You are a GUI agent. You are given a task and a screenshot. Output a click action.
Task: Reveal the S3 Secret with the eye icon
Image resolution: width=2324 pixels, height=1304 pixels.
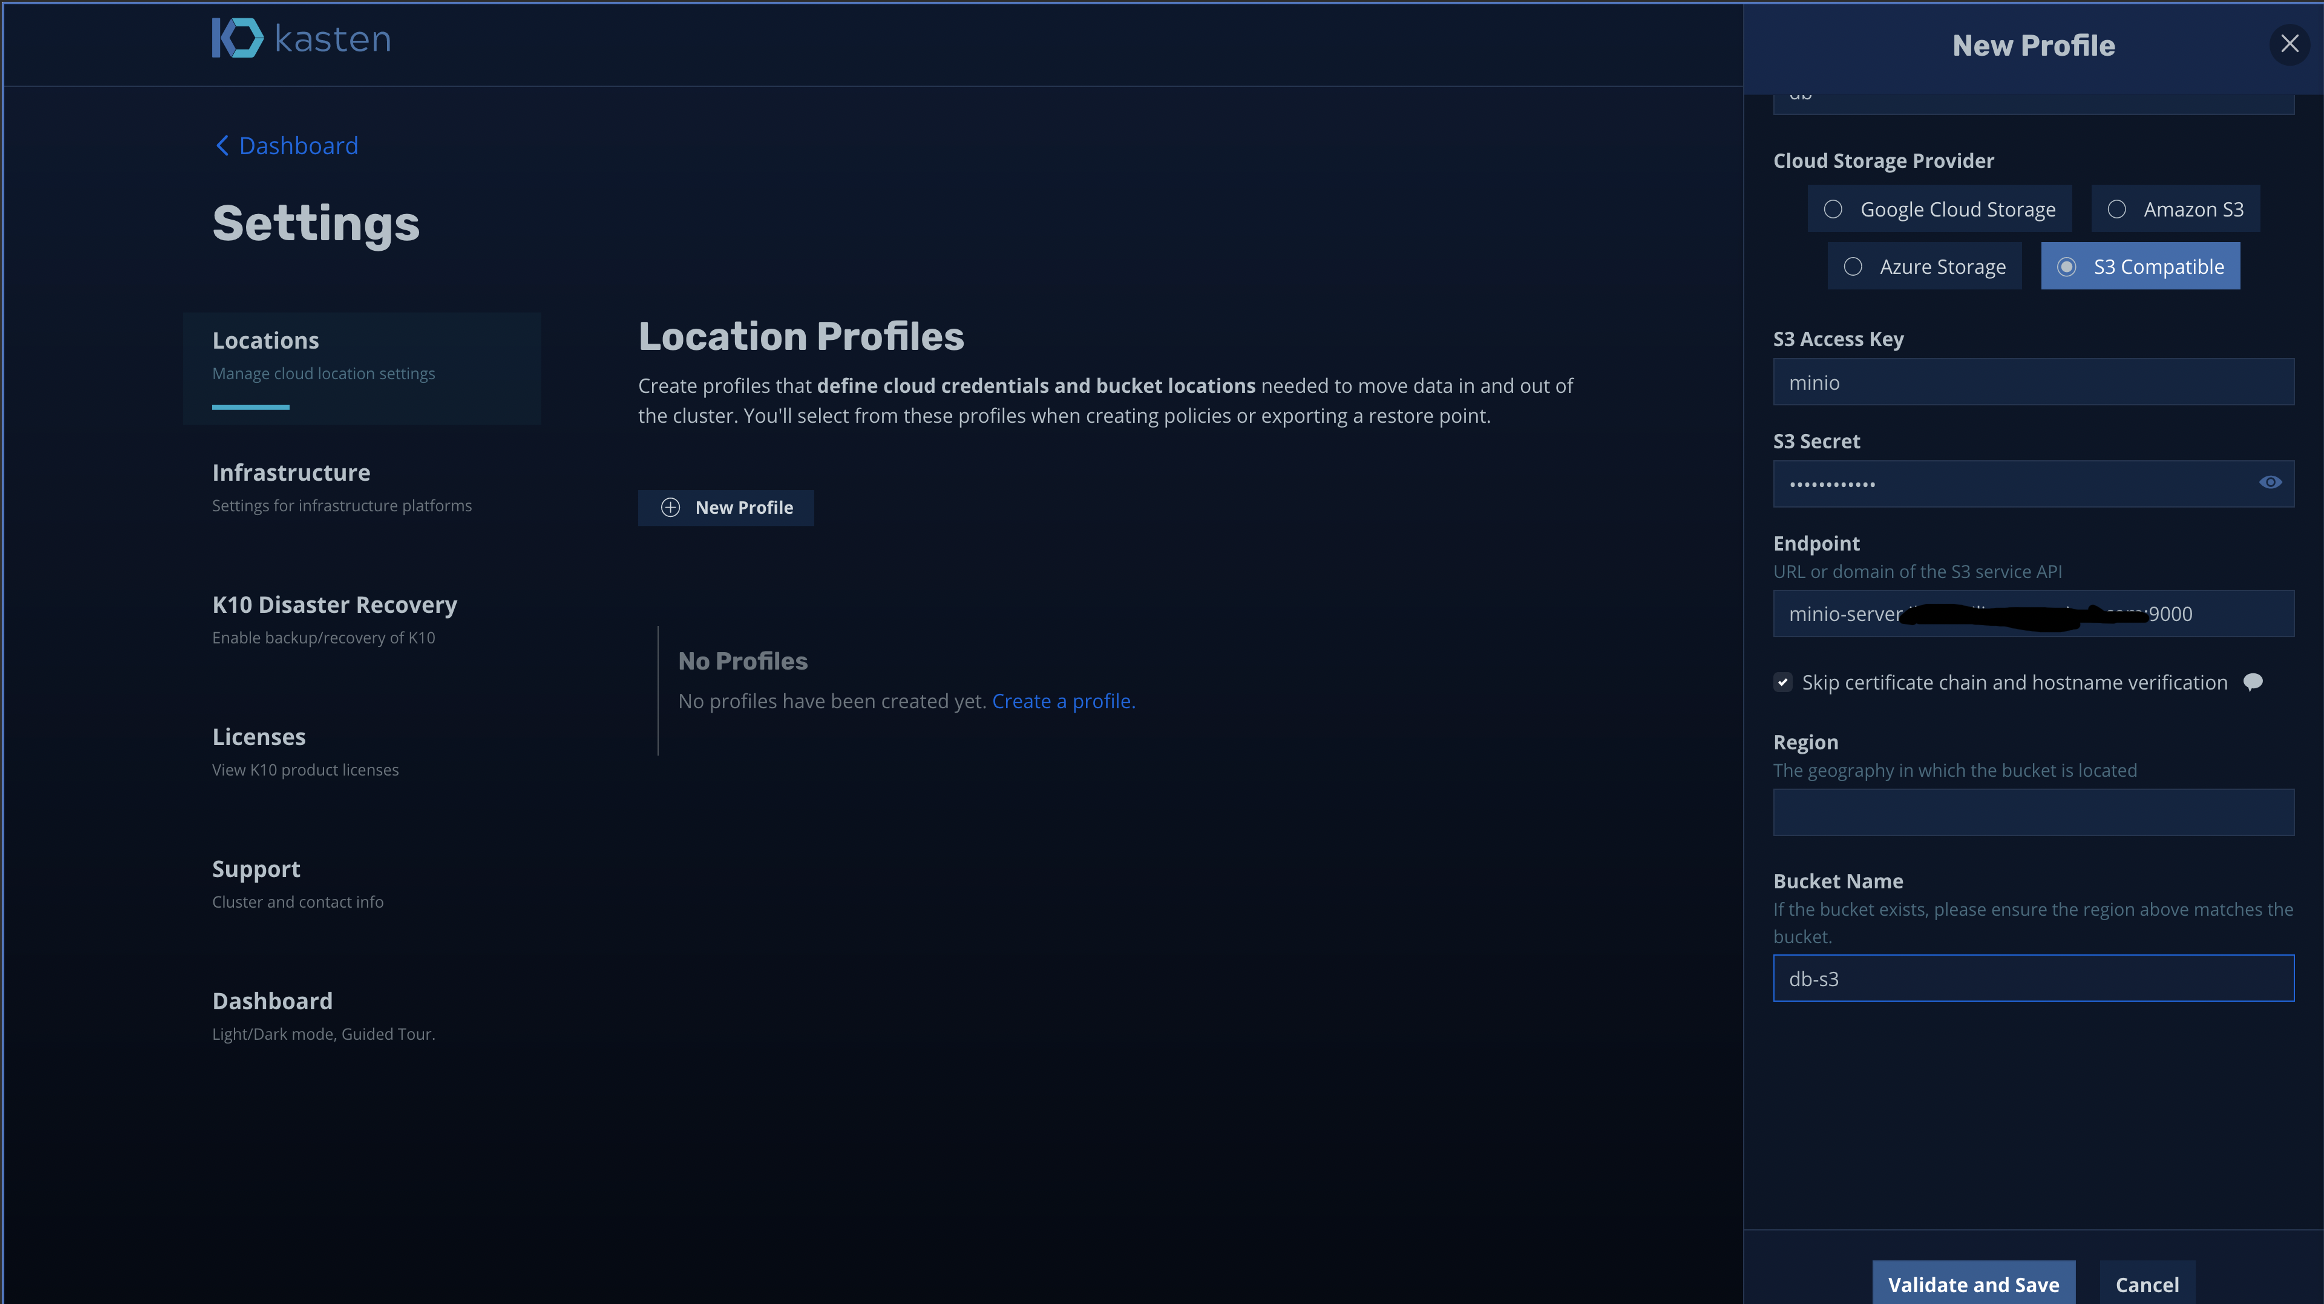(x=2270, y=483)
